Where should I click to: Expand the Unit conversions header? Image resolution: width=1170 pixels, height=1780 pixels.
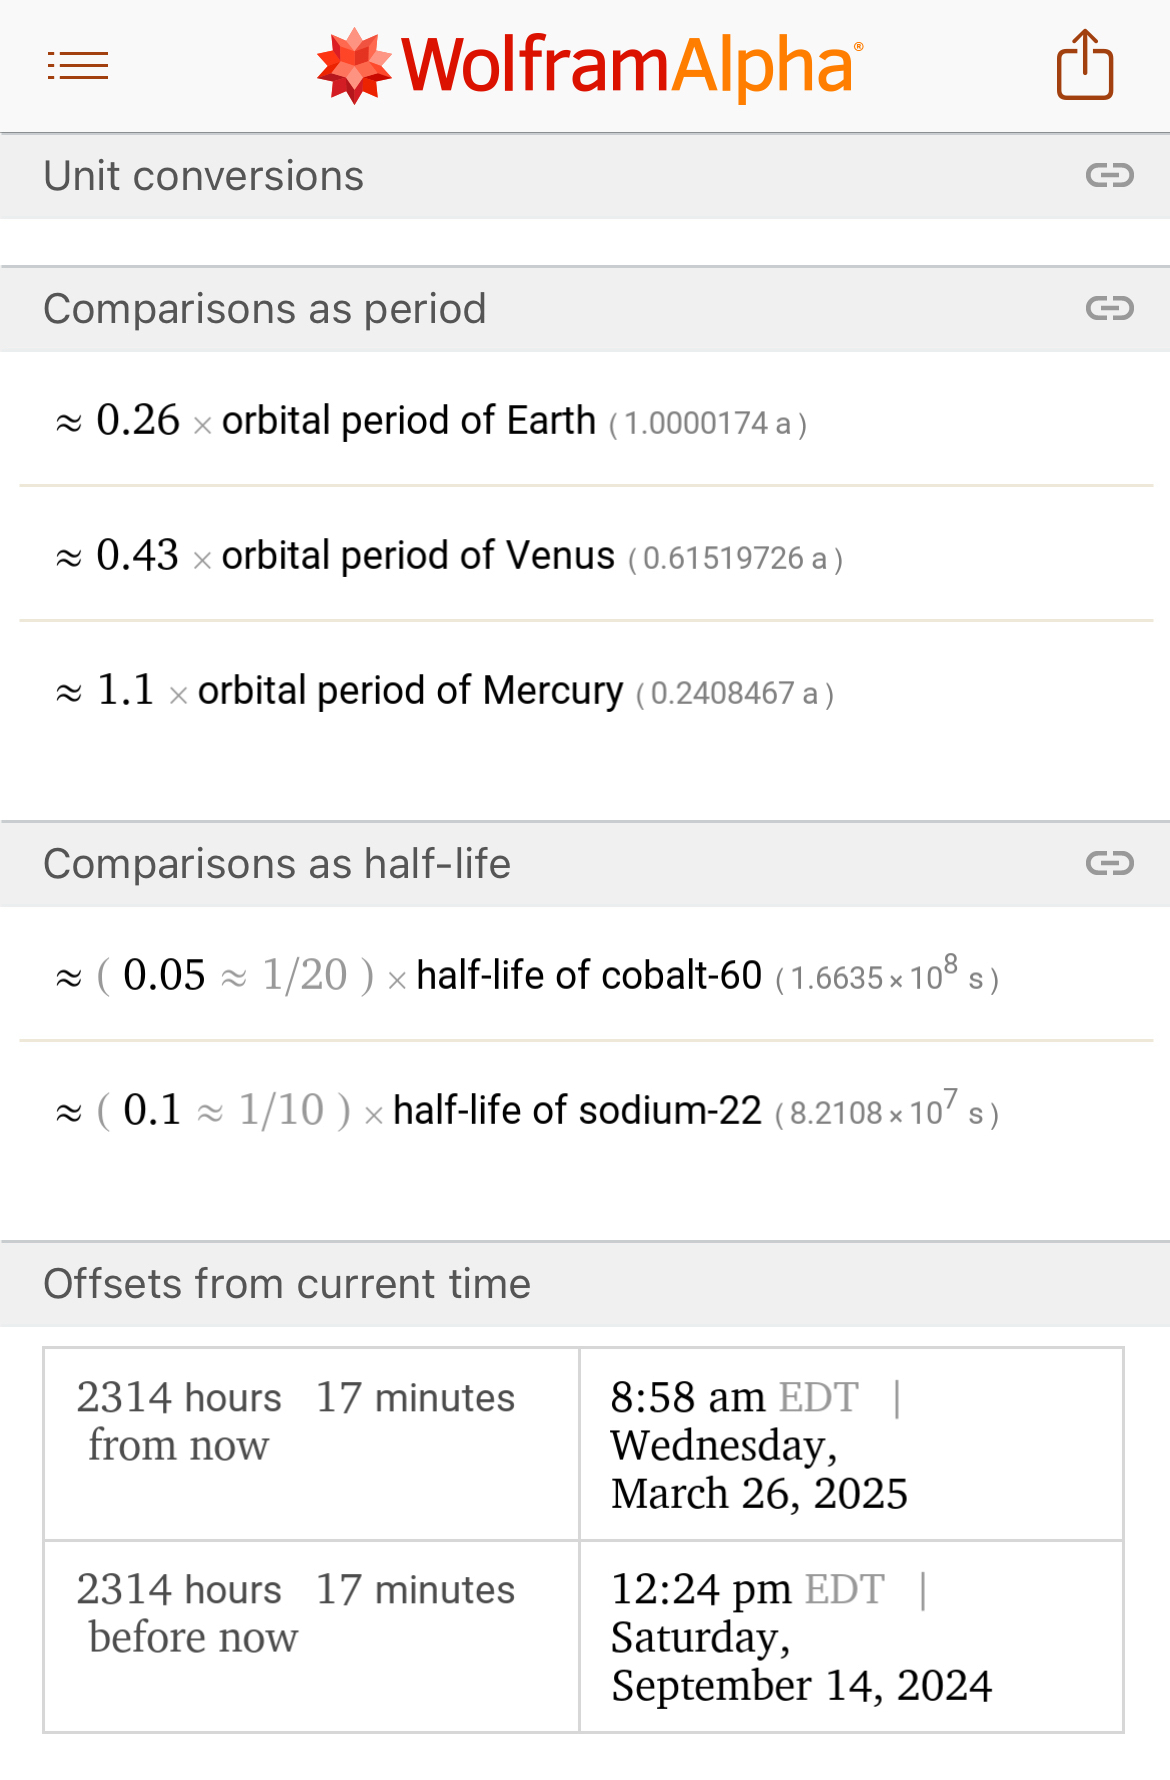tap(204, 176)
